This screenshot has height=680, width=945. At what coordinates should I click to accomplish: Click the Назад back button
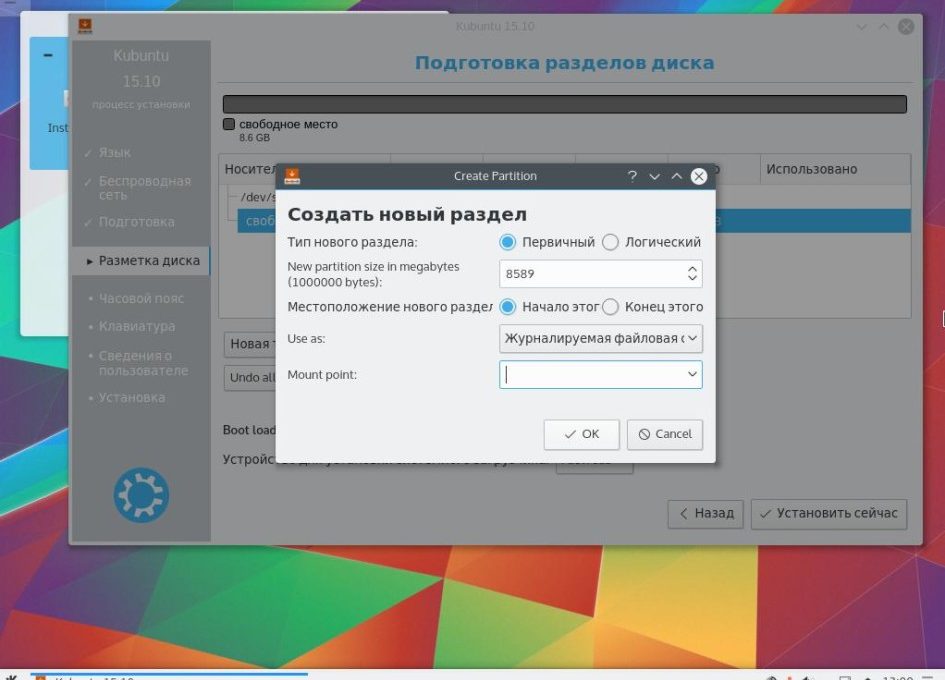pyautogui.click(x=705, y=514)
